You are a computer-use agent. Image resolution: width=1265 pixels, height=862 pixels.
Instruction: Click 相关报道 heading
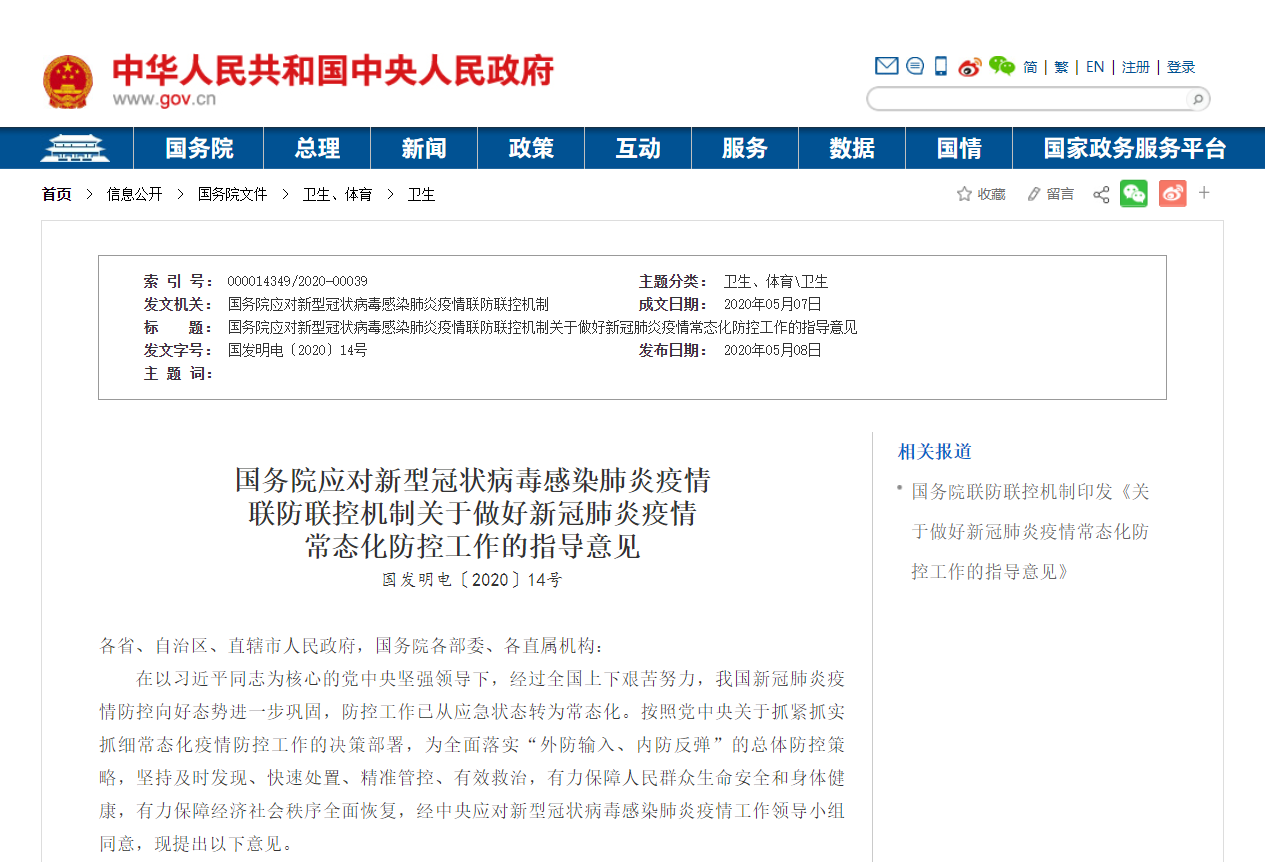[x=935, y=452]
